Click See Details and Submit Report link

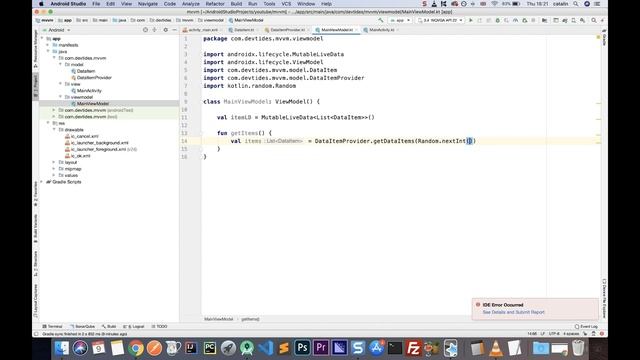click(513, 312)
